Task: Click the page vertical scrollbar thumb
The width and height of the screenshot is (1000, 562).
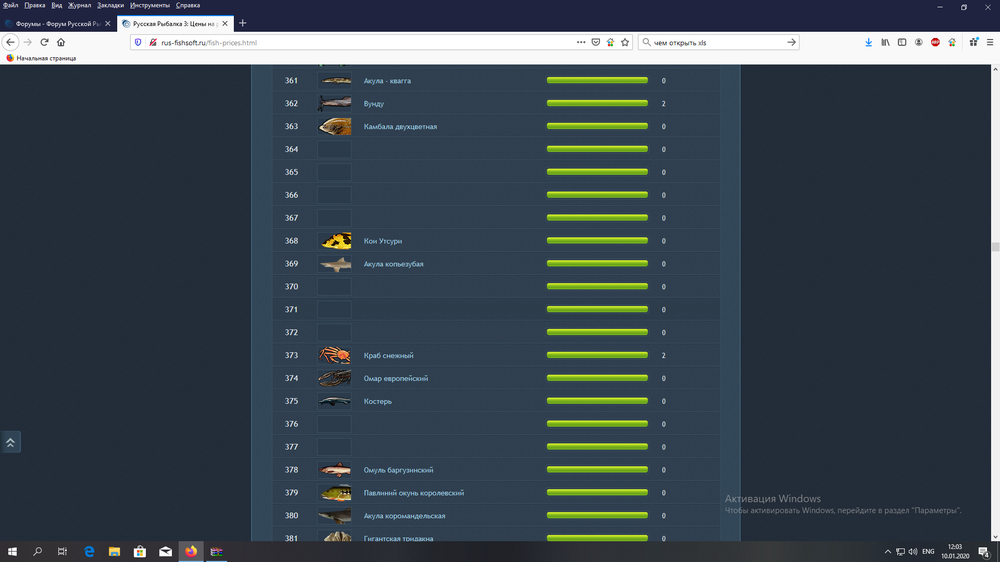Action: click(995, 247)
